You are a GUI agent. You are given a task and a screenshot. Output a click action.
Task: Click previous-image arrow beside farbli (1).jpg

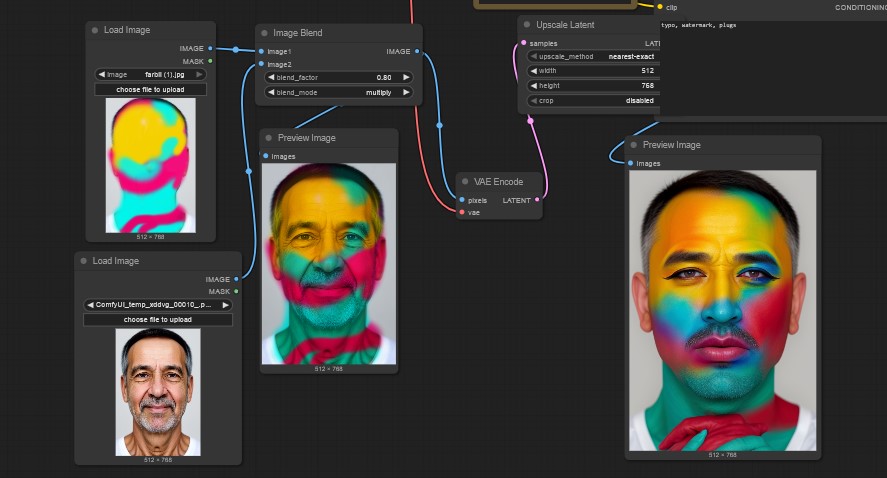101,75
